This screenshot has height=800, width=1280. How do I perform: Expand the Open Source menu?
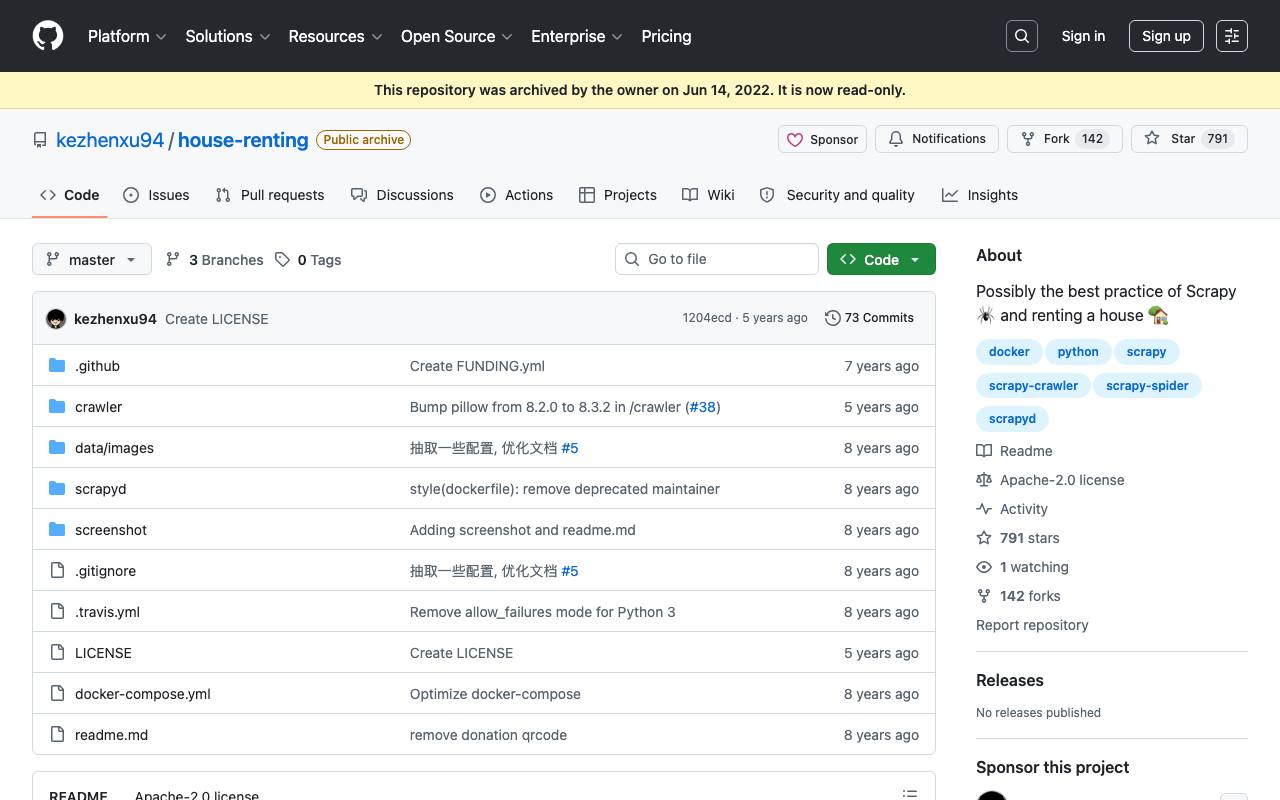pyautogui.click(x=457, y=36)
